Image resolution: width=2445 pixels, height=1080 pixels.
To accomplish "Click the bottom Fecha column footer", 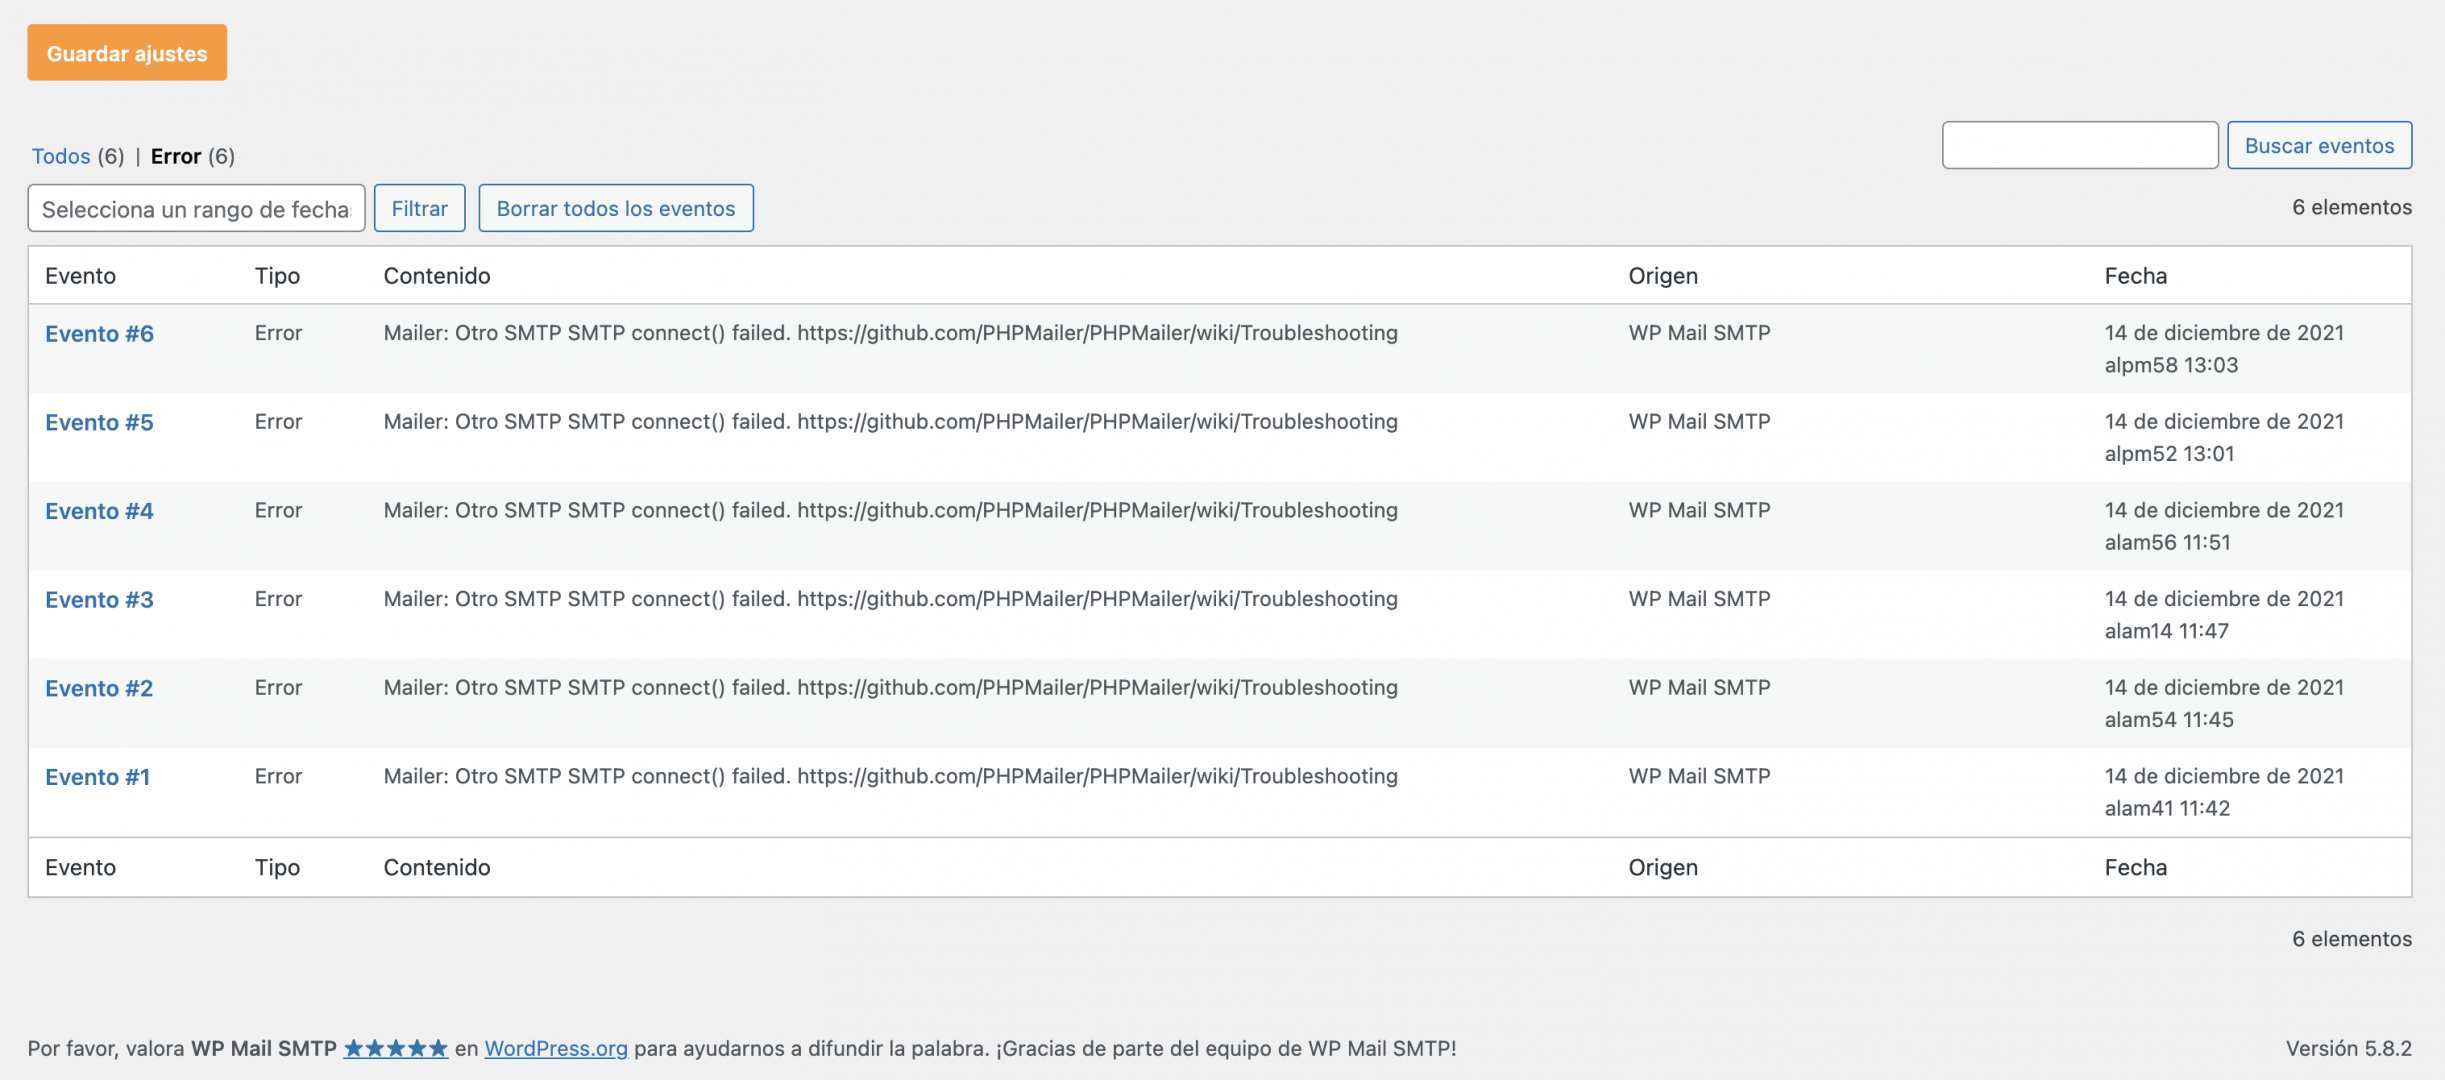I will pyautogui.click(x=2135, y=867).
